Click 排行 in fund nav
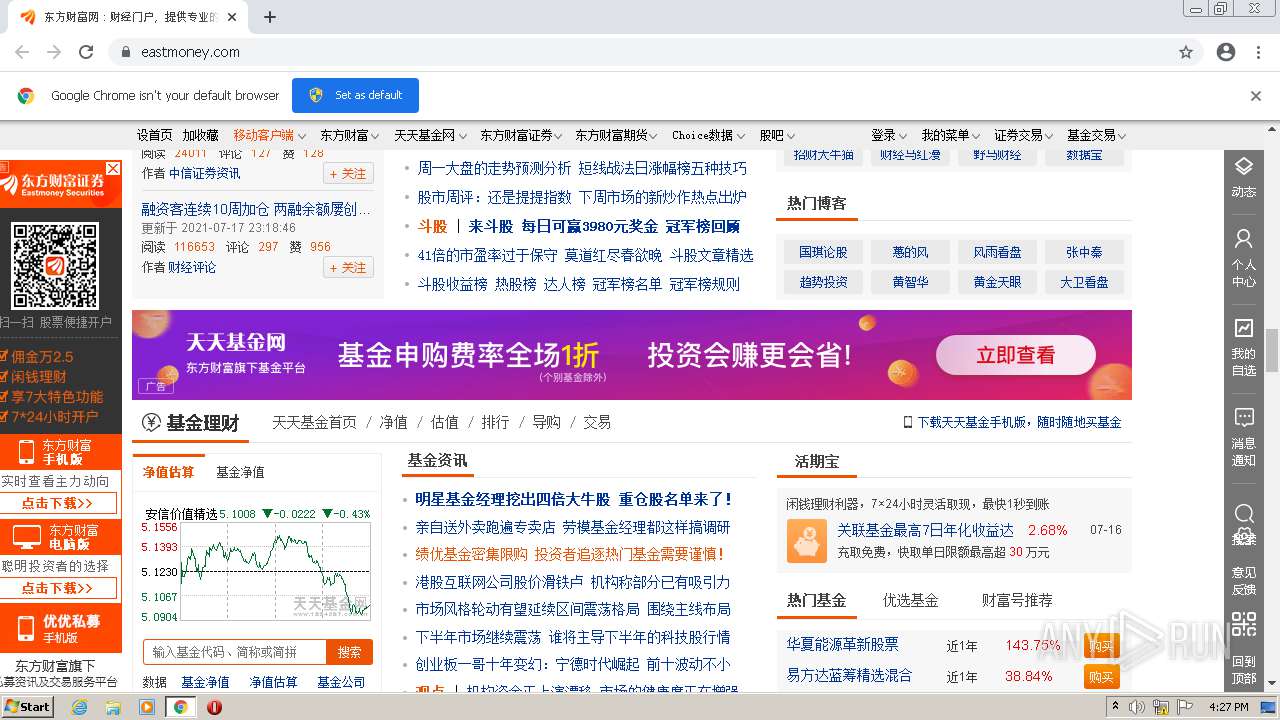 495,422
